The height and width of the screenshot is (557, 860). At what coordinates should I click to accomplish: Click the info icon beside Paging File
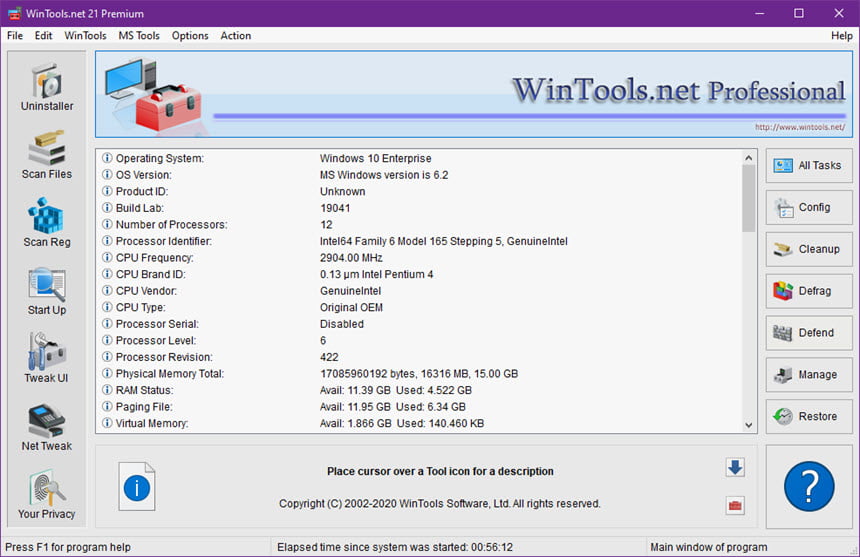[108, 406]
